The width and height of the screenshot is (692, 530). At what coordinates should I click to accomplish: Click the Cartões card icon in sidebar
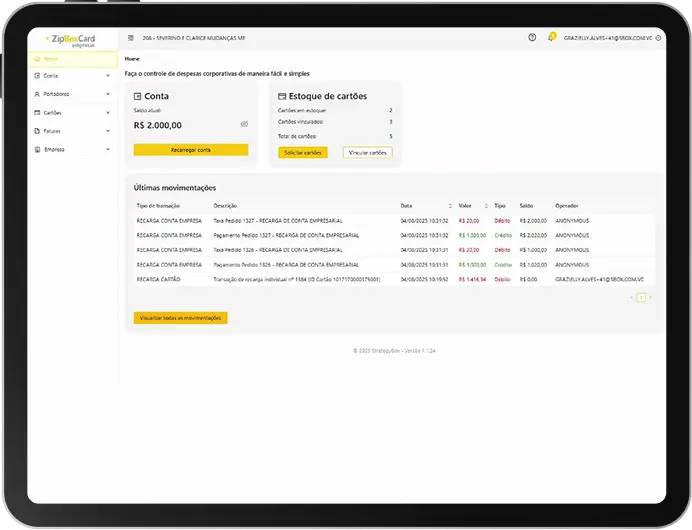(38, 113)
